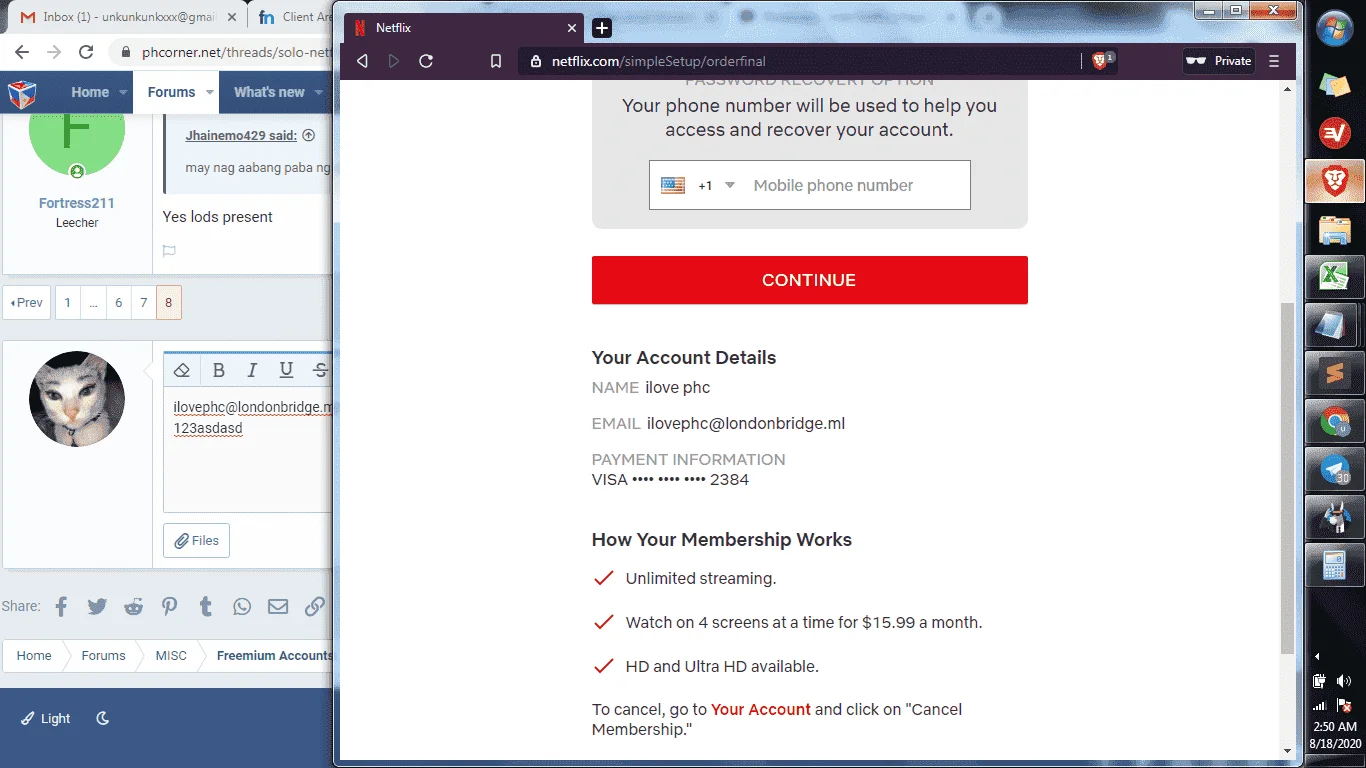Click the red CONTINUE button
1366x768 pixels.
pos(809,280)
